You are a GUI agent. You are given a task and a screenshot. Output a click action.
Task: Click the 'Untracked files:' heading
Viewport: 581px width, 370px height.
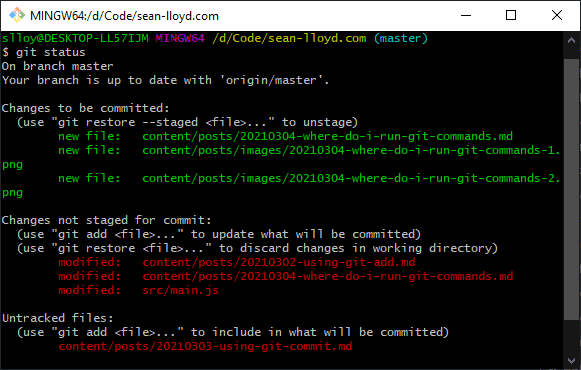pos(57,318)
